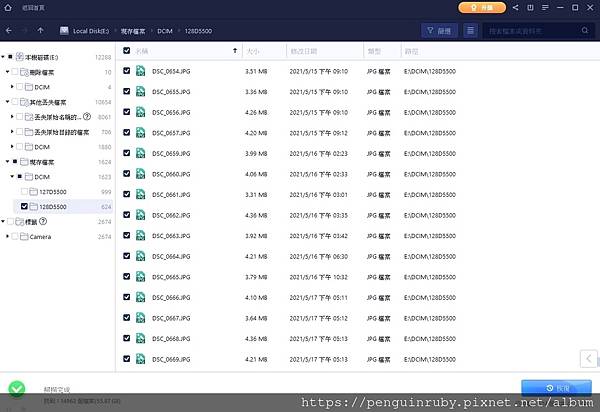
Task: Navigate forward with the right arrow
Action: 24,30
